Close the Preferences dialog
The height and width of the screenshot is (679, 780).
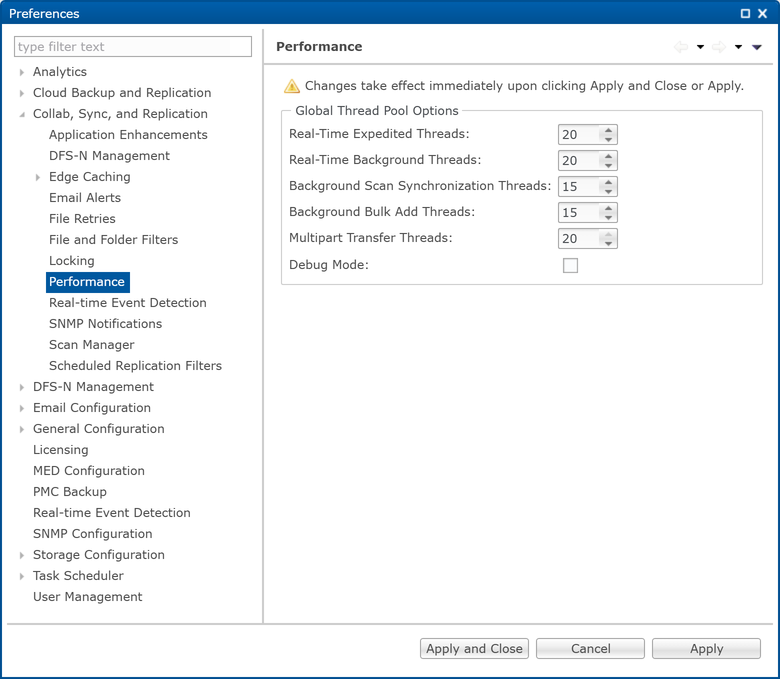[x=763, y=13]
